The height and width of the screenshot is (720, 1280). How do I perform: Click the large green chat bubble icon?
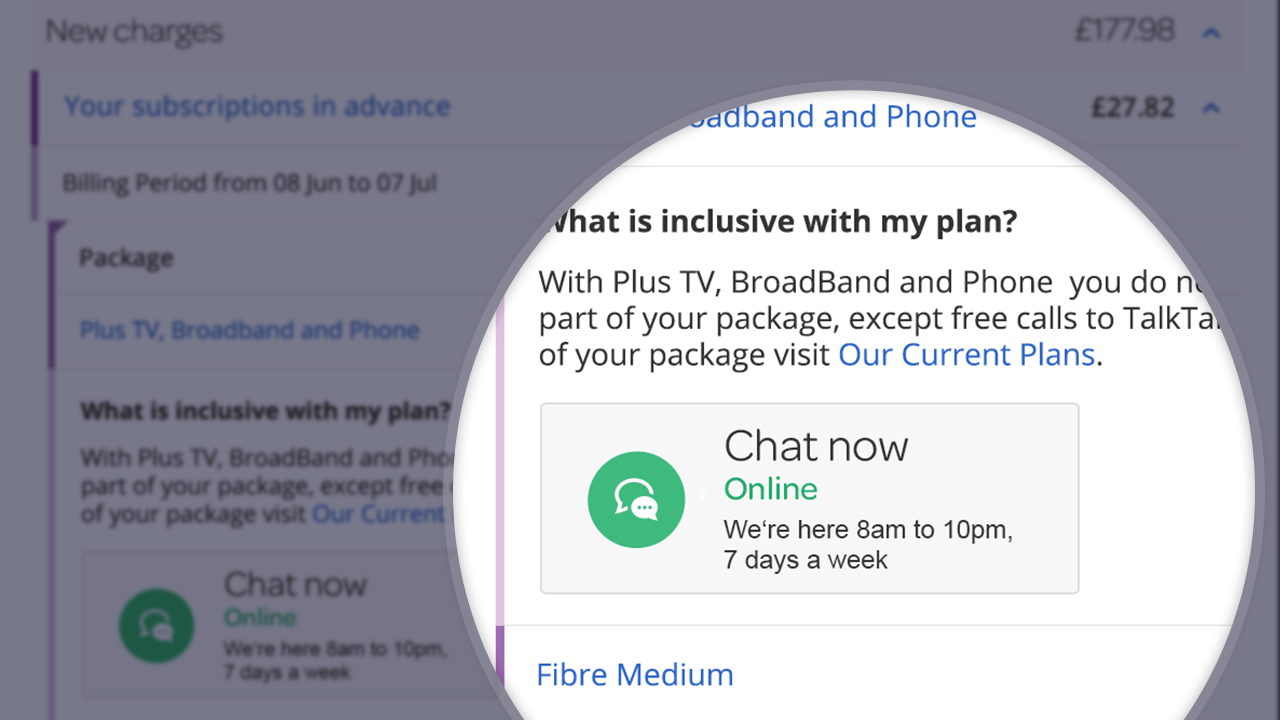pyautogui.click(x=636, y=499)
